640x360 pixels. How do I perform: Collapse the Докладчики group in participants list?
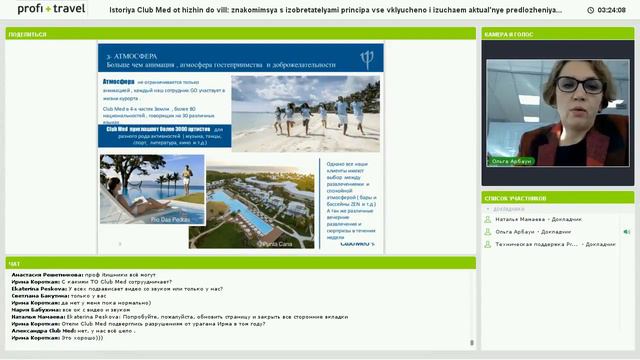click(x=487, y=209)
